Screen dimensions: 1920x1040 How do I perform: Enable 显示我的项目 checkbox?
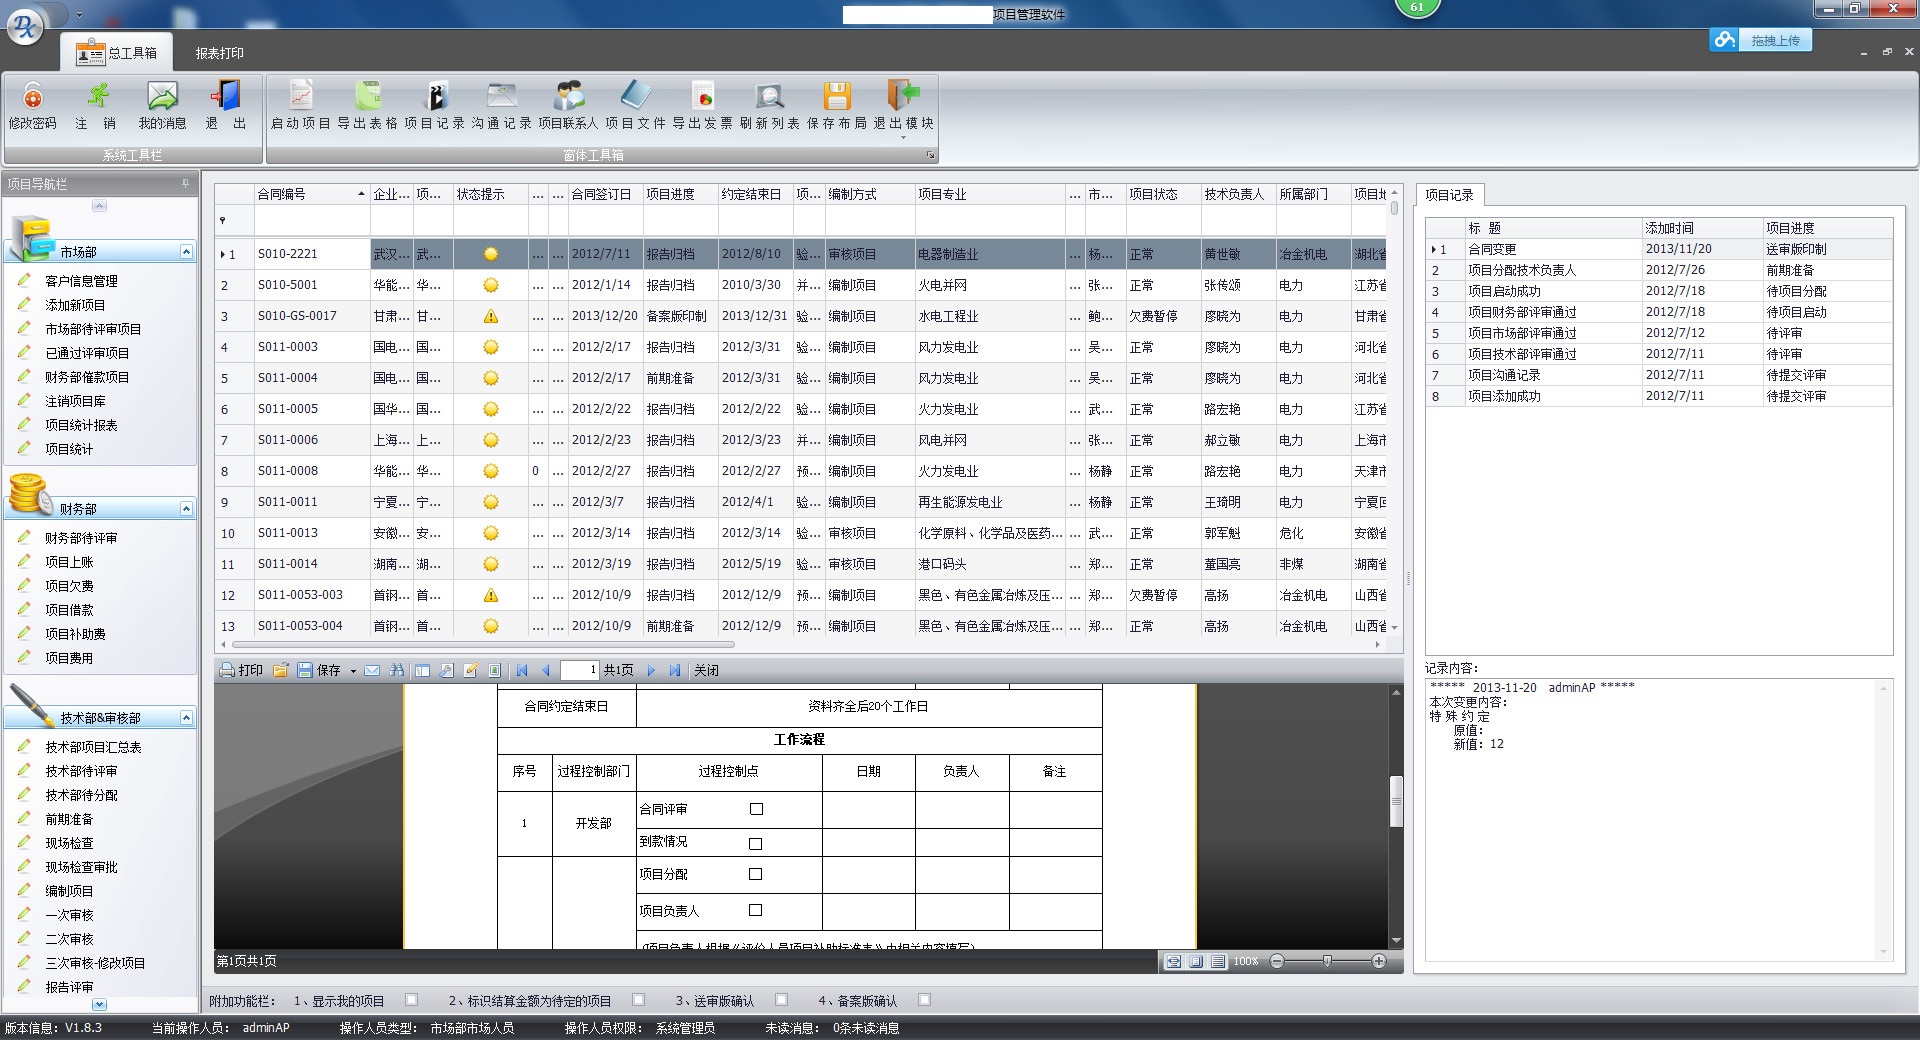coord(411,999)
